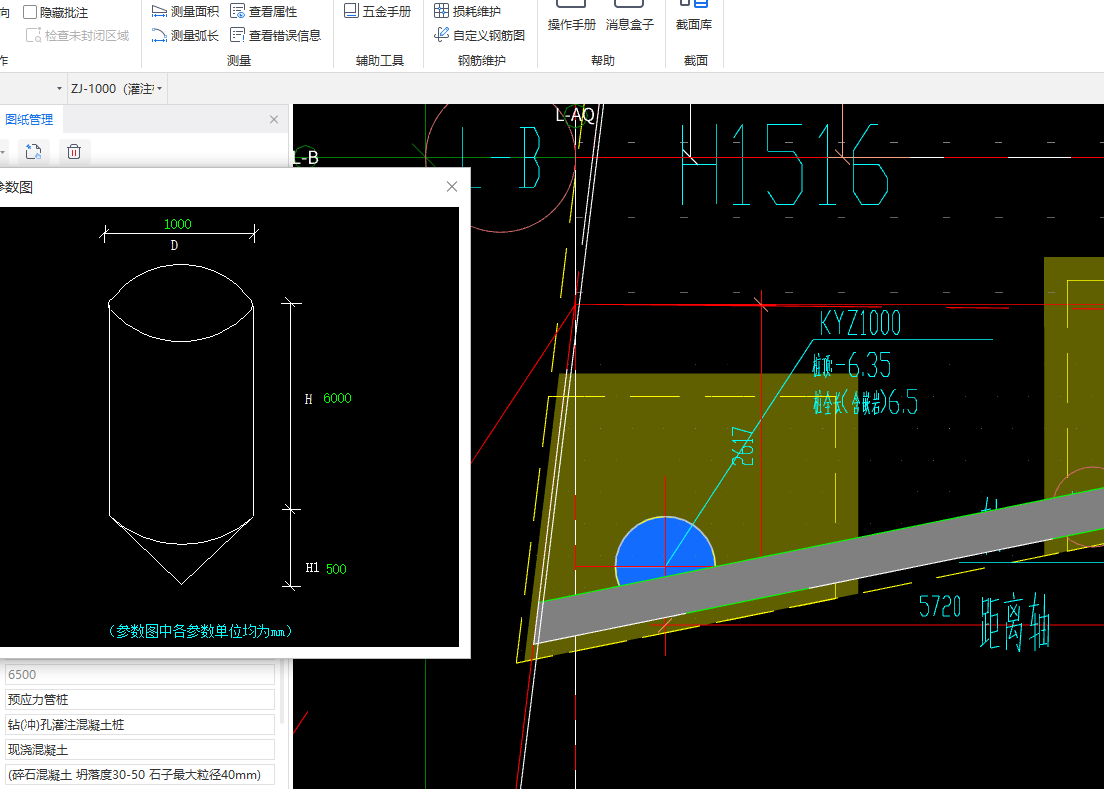Switch to the 图纸管理 tab

pos(29,120)
